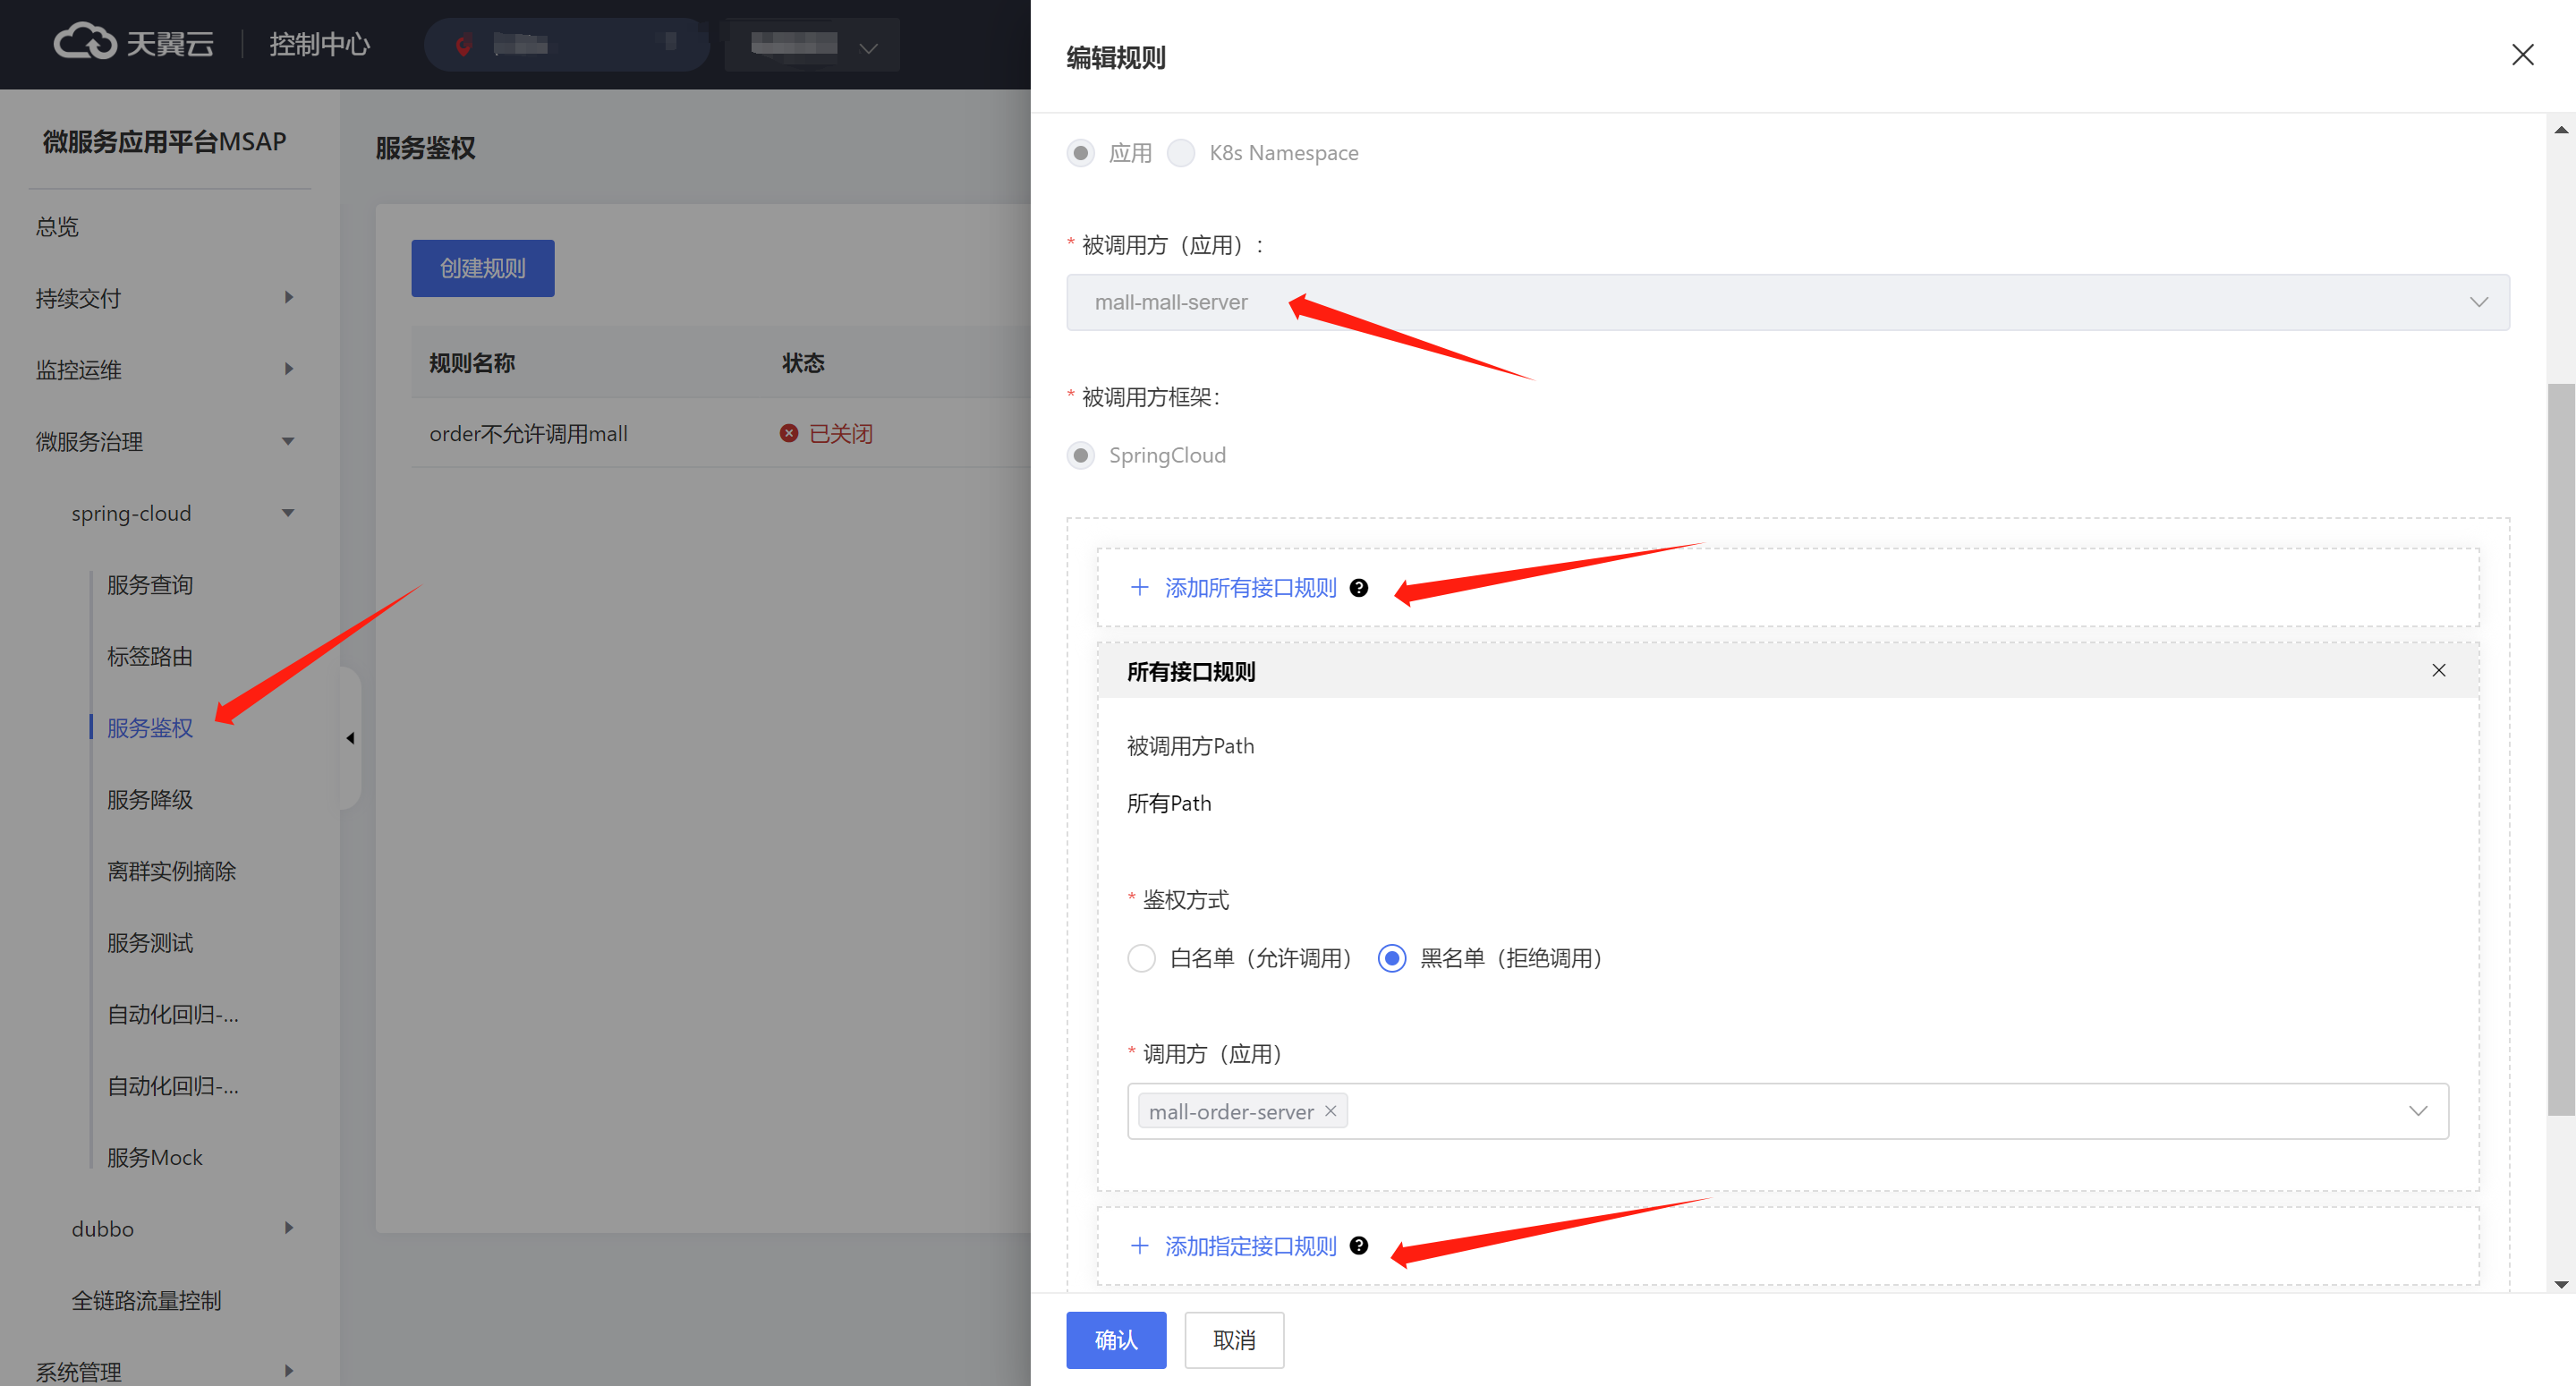Click the red 已关闭 status icon
This screenshot has height=1386, width=2576.
point(789,433)
